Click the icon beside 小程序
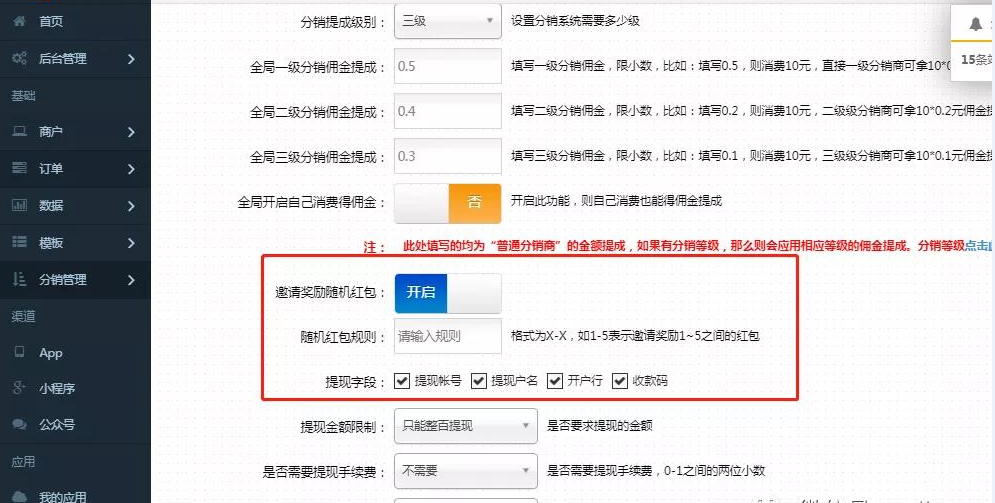The height and width of the screenshot is (503, 995). click(20, 388)
